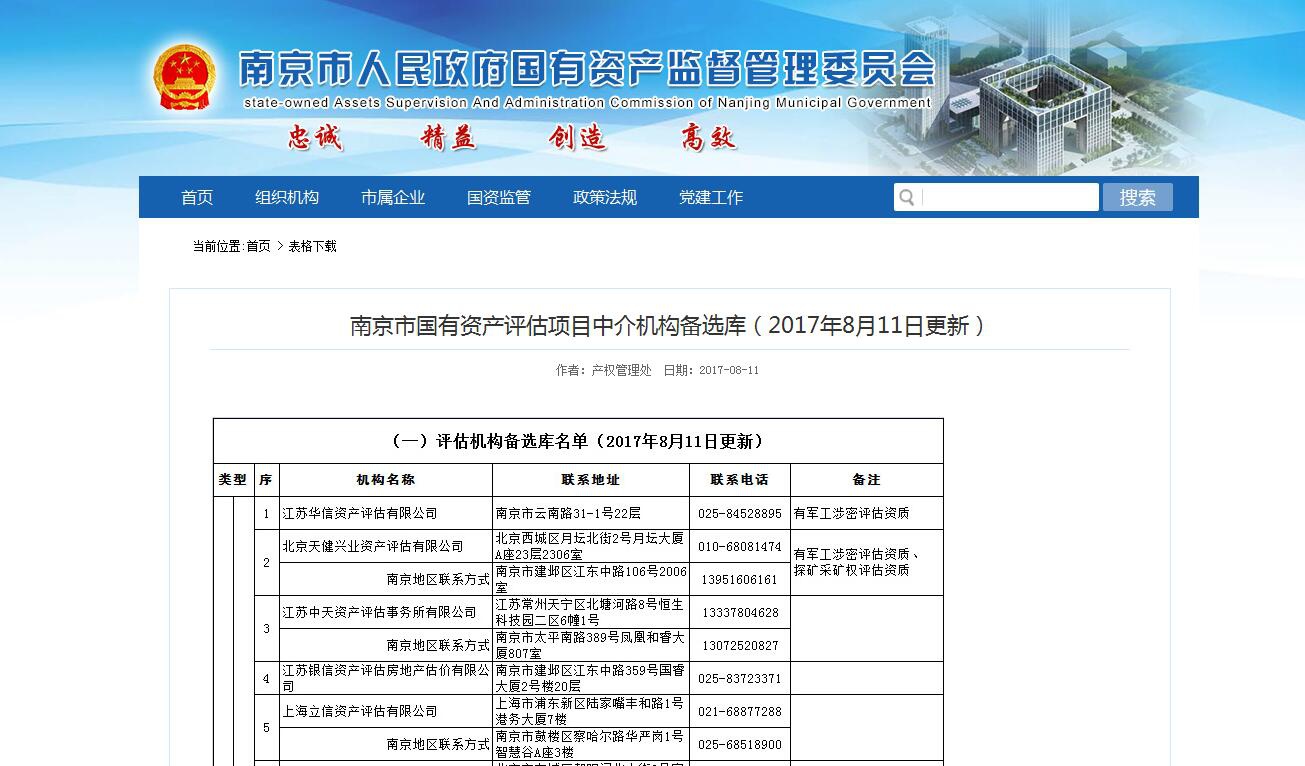1305x766 pixels.
Task: Click address 南京市太平南路389号凤凰和睿大厦807室
Action: click(x=590, y=645)
